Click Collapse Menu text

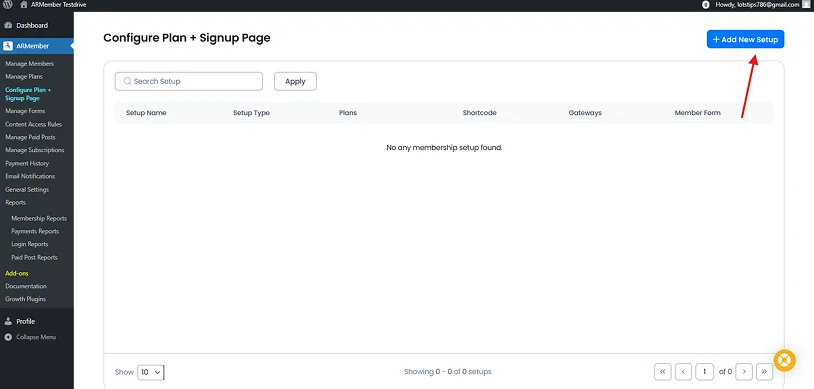pos(36,337)
